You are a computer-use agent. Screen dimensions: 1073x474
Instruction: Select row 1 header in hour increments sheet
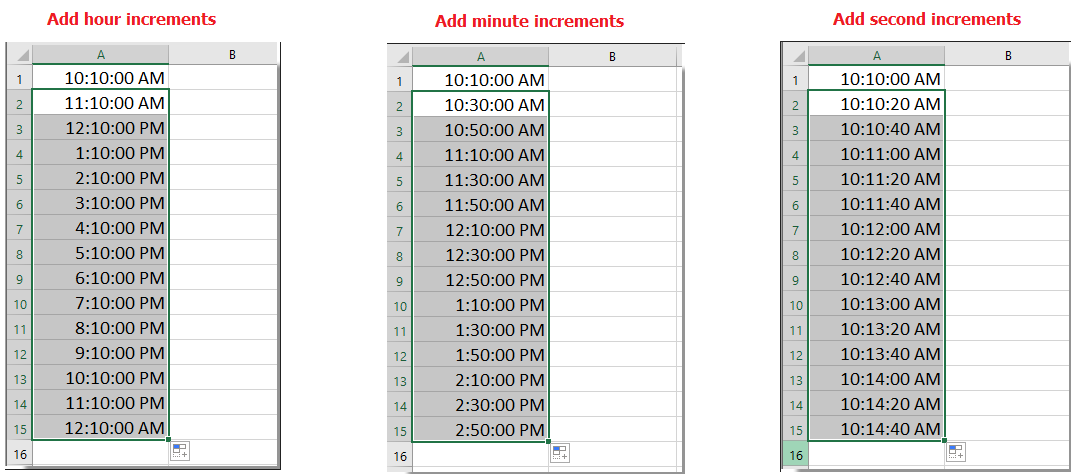pyautogui.click(x=19, y=78)
